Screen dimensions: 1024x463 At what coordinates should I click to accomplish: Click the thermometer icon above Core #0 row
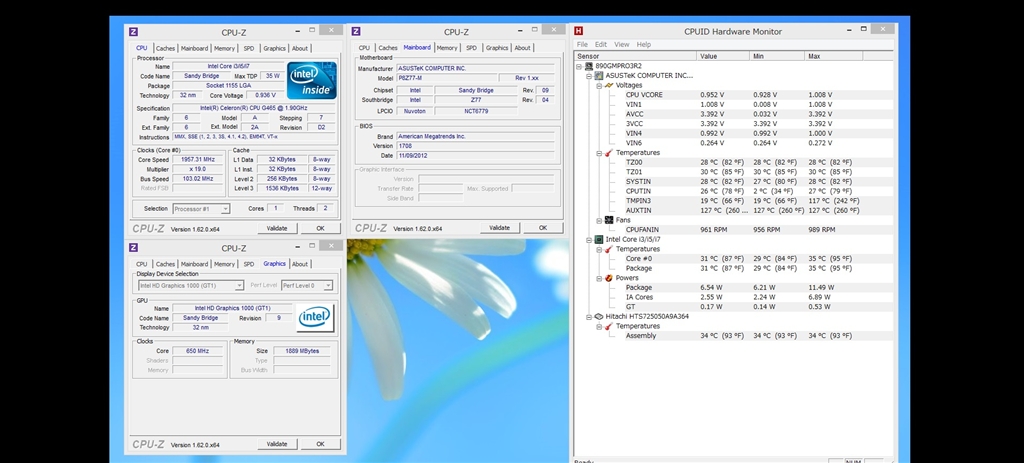tap(609, 249)
